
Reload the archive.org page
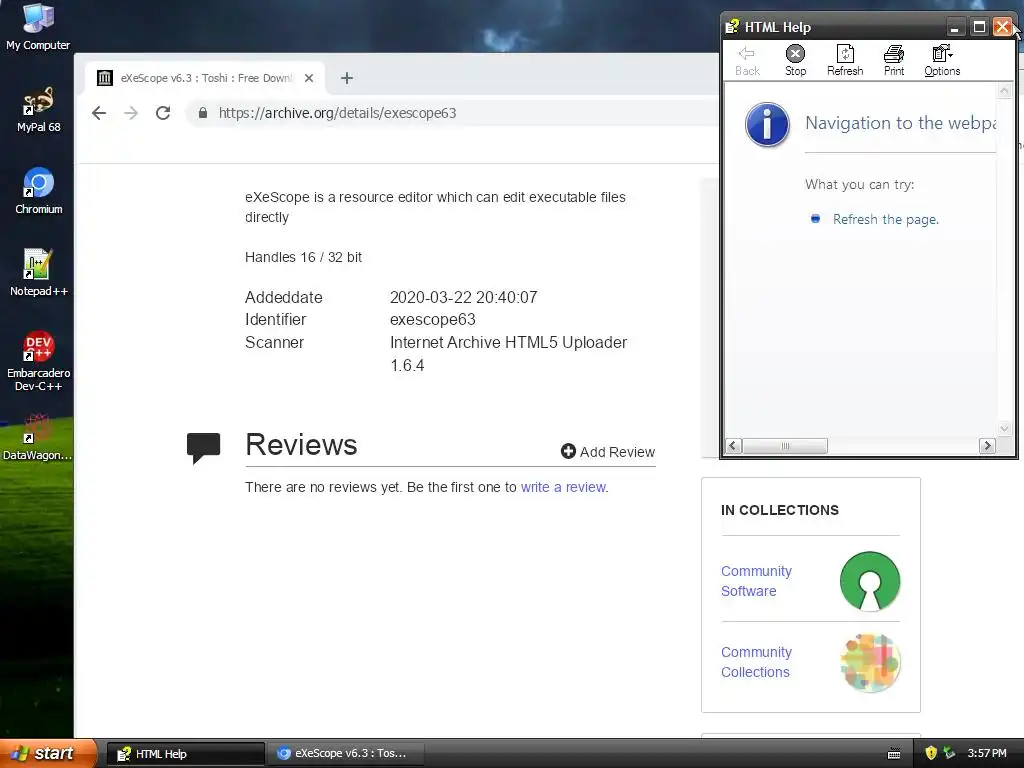(163, 113)
